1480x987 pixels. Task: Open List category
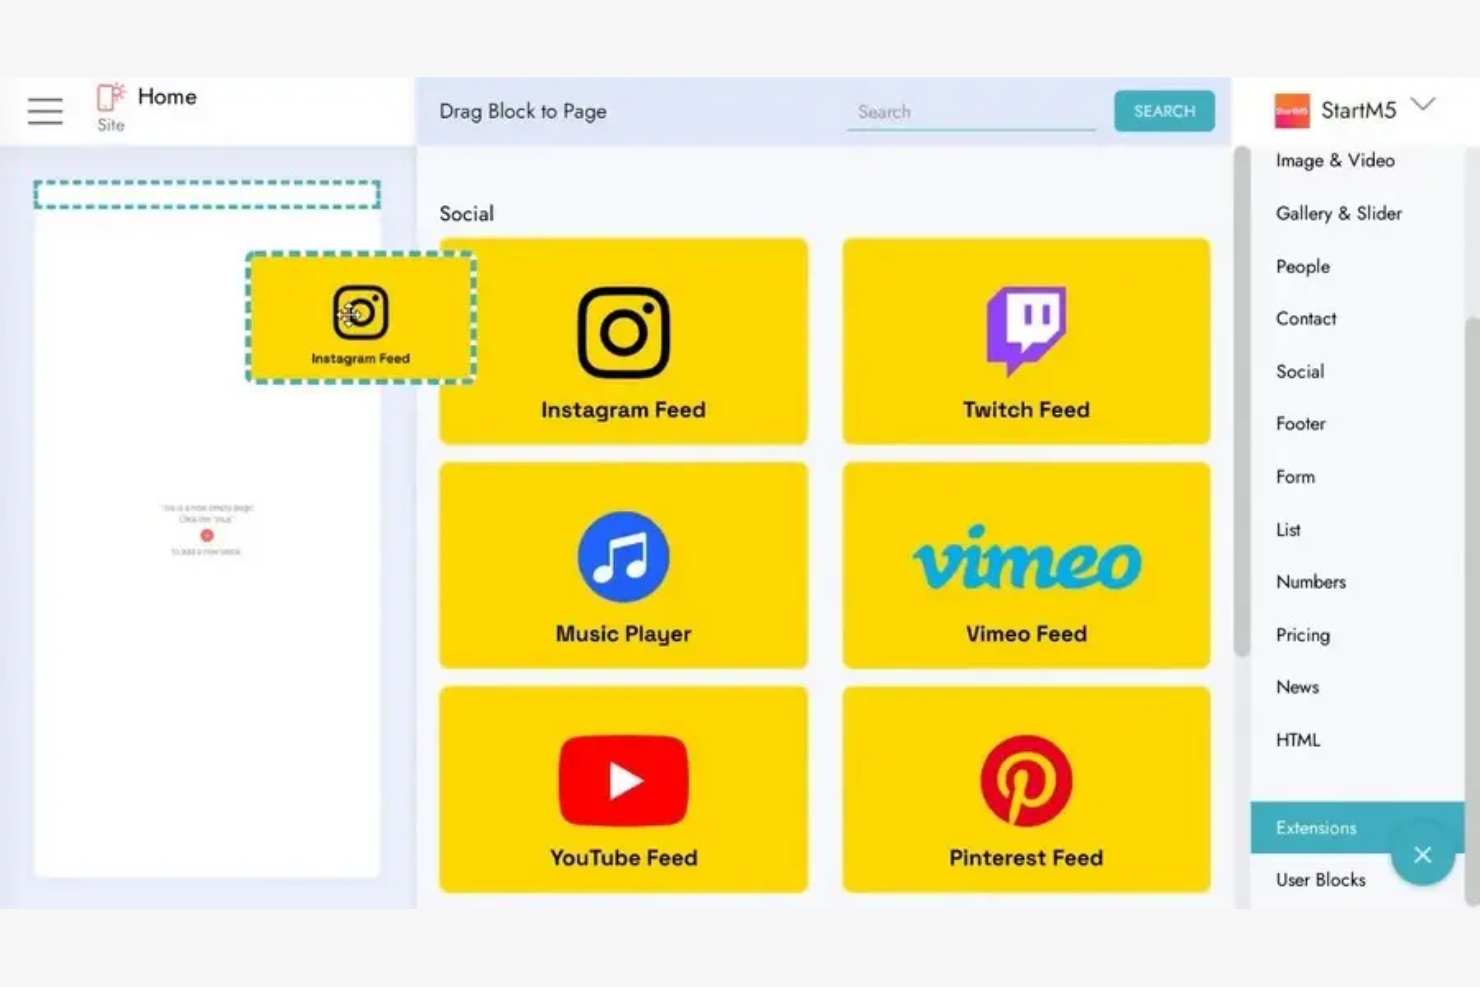coord(1288,529)
